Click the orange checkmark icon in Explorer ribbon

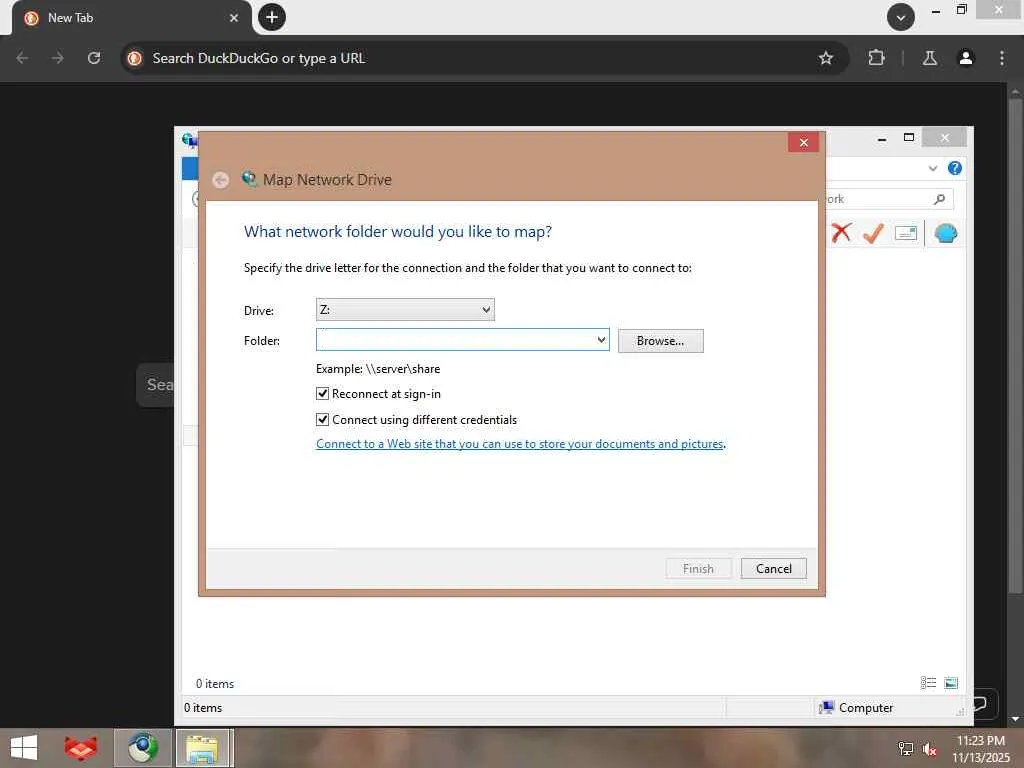tap(873, 232)
